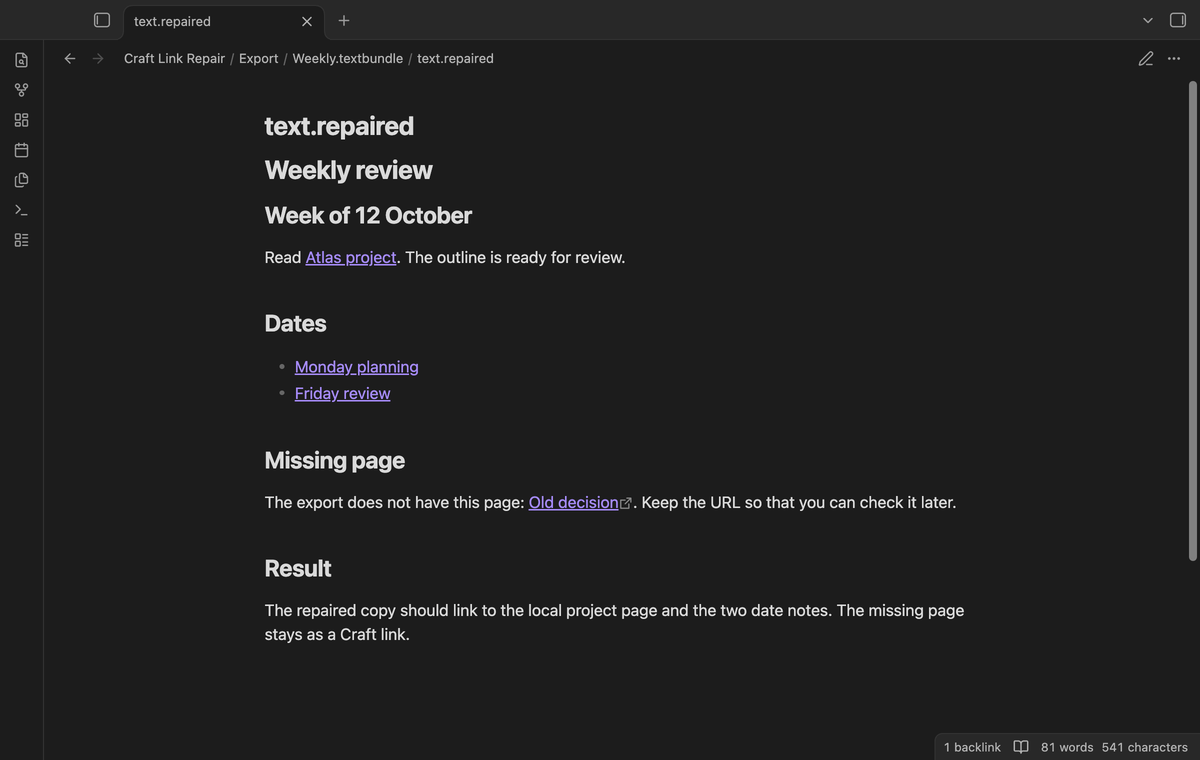The image size is (1200, 760).
Task: Open a new tab with plus icon
Action: pyautogui.click(x=344, y=20)
